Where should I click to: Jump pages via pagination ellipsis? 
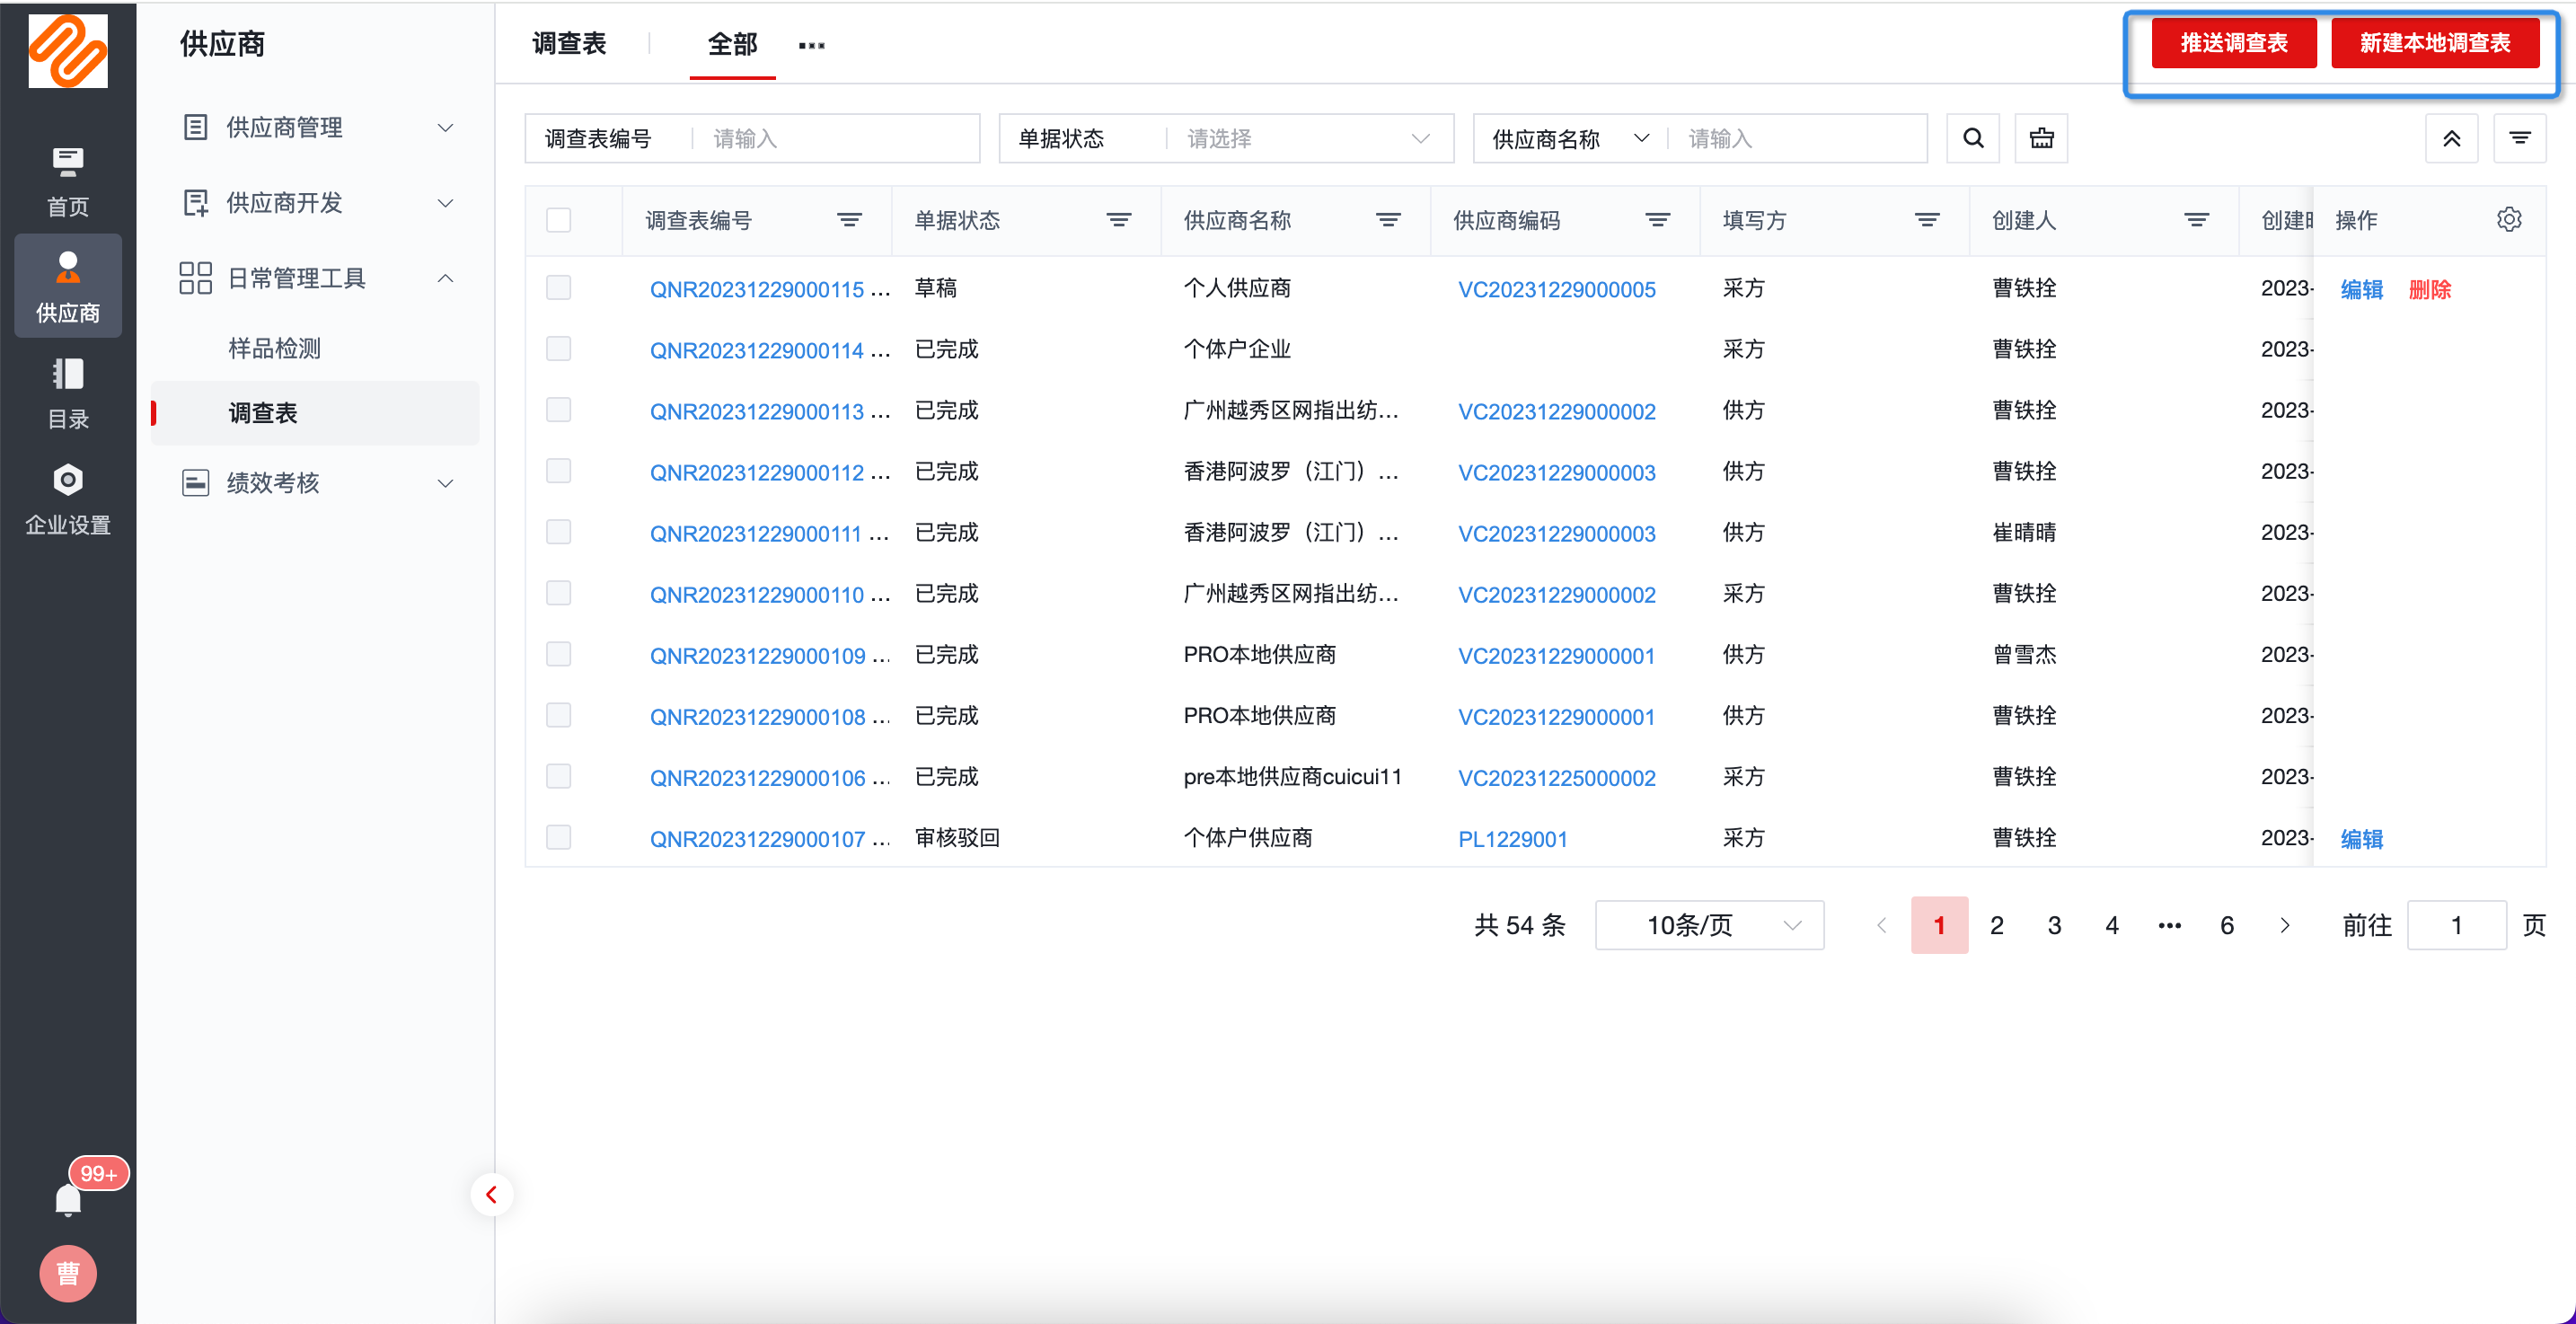2169,925
